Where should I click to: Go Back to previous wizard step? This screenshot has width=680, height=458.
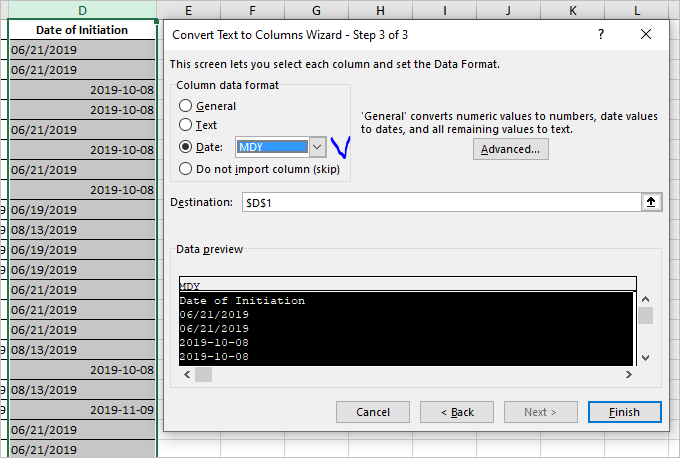point(457,412)
